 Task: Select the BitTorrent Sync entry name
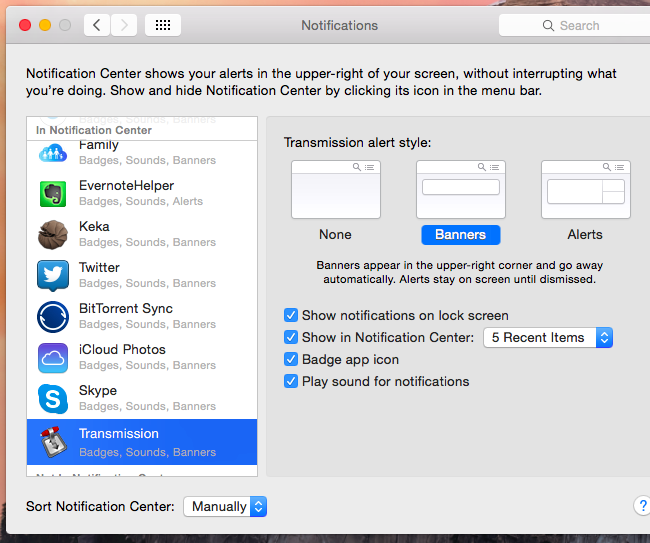(x=126, y=308)
